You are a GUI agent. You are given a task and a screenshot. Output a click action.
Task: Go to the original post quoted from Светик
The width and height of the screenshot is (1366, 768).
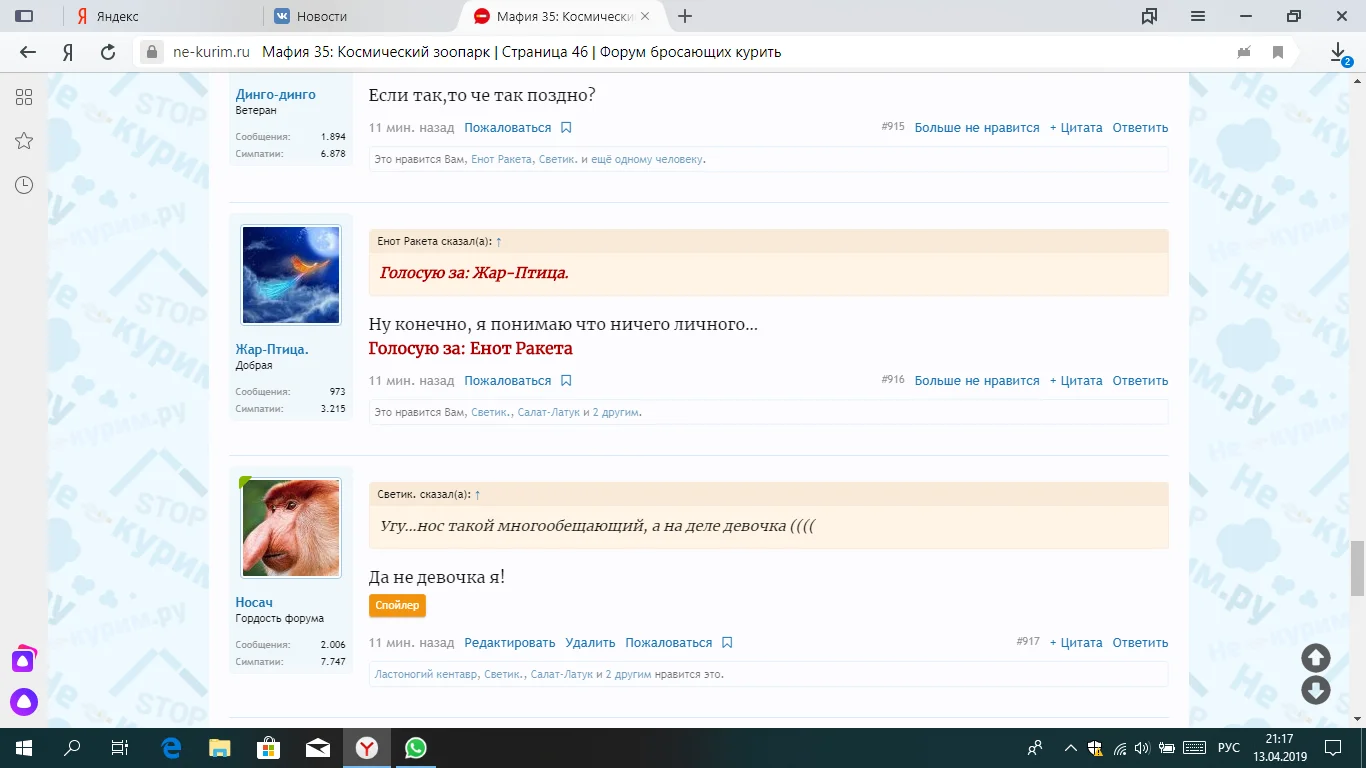point(477,495)
